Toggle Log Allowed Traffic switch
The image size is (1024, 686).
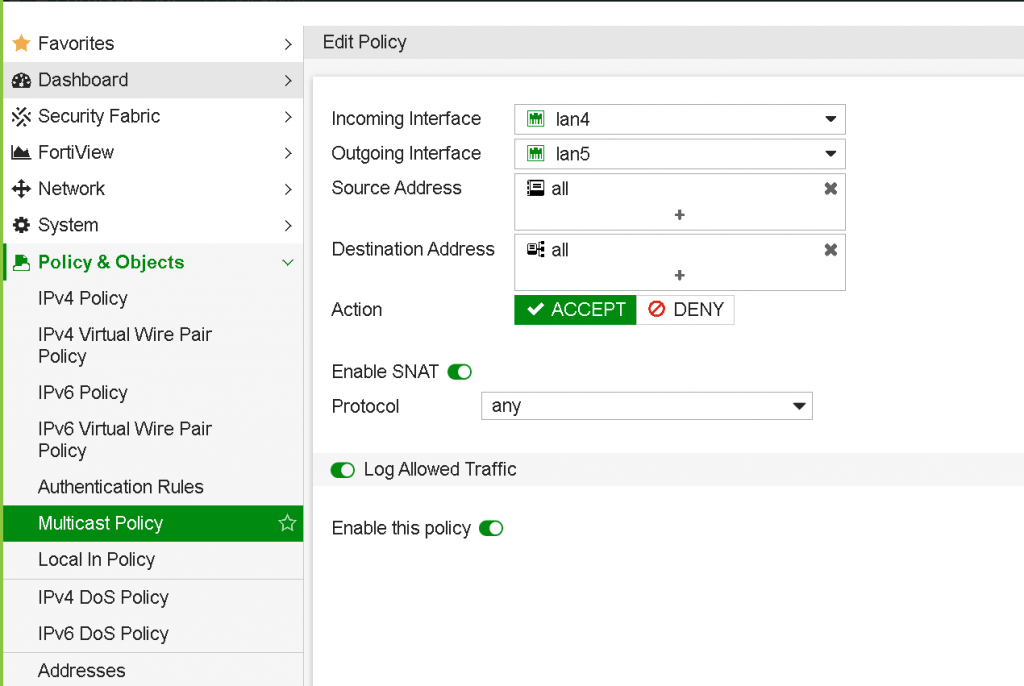[342, 470]
